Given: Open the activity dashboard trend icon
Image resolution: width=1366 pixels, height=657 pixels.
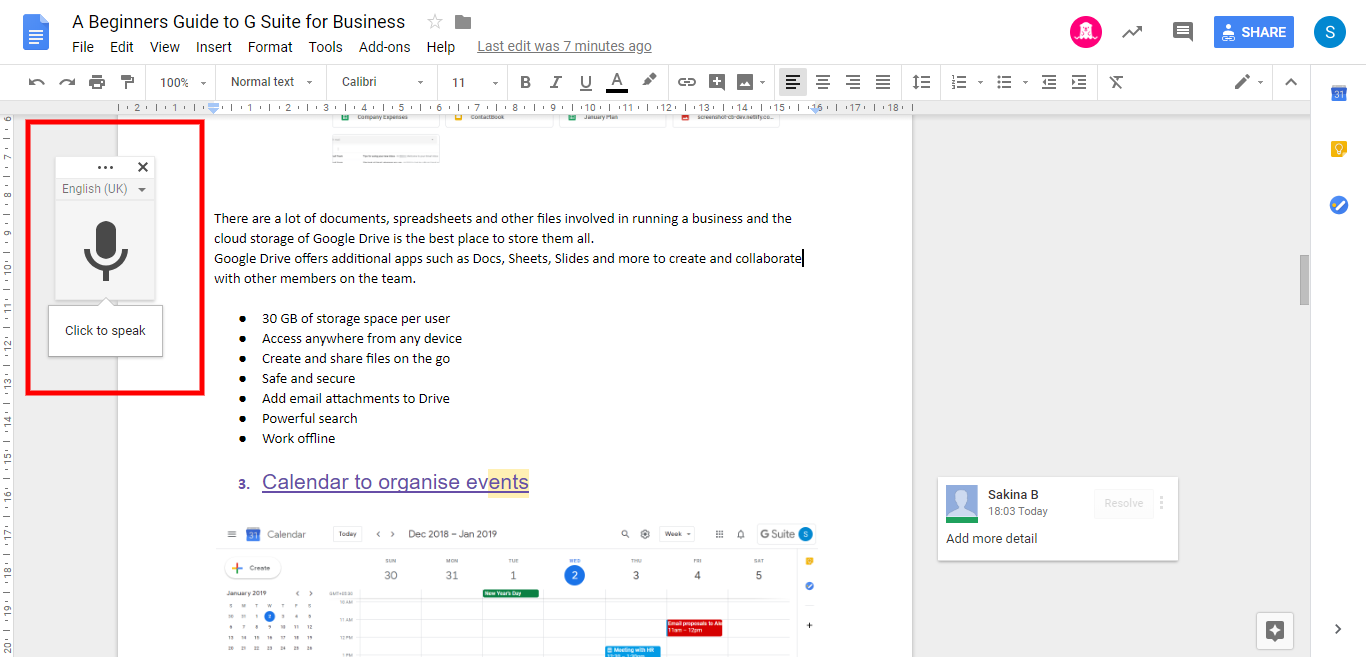Looking at the screenshot, I should click(x=1132, y=32).
